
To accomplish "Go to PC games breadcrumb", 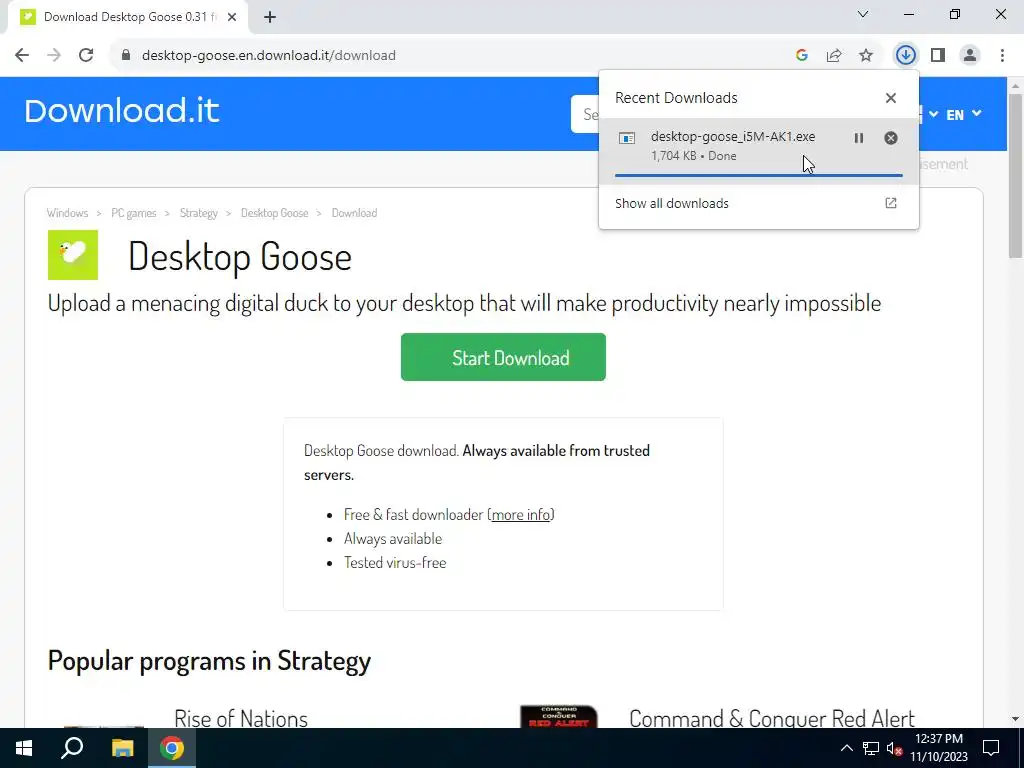I will pos(134,213).
